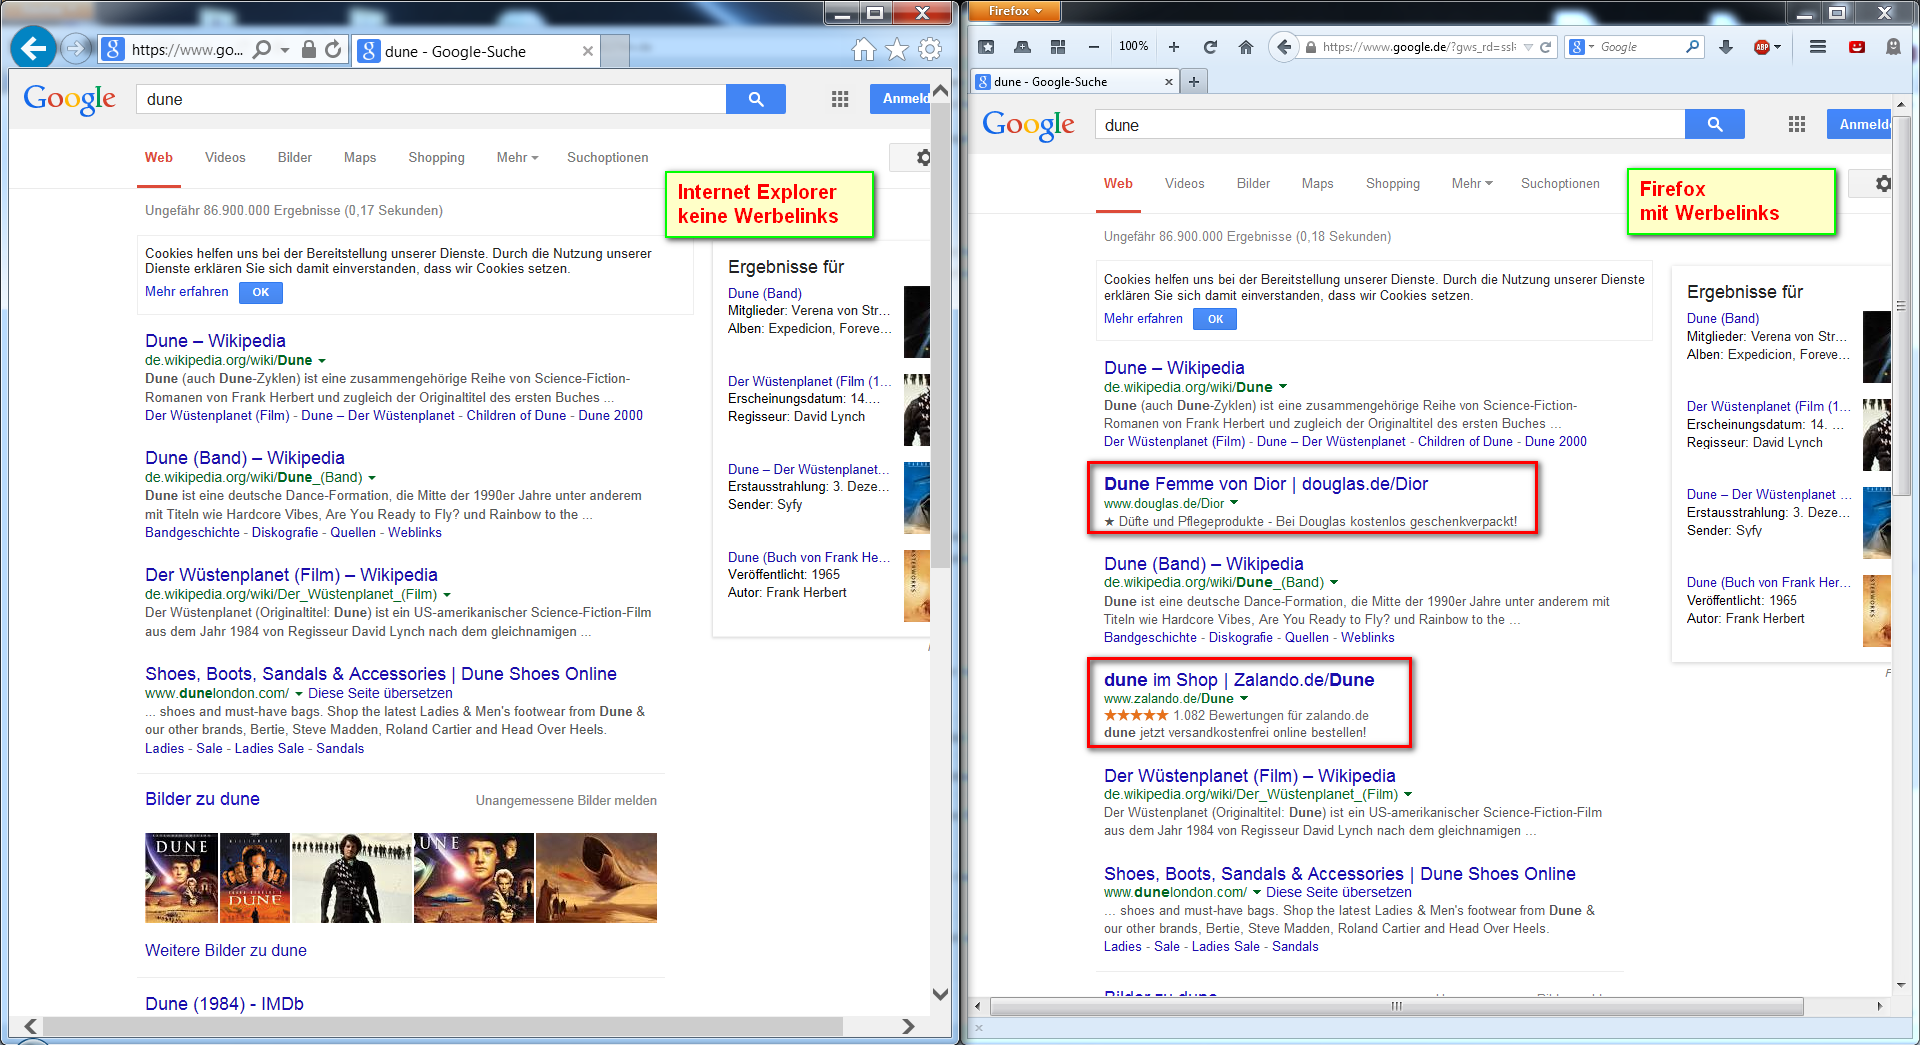Open Internet Explorer favorites star
Screen dimensions: 1920x1045
(x=897, y=49)
